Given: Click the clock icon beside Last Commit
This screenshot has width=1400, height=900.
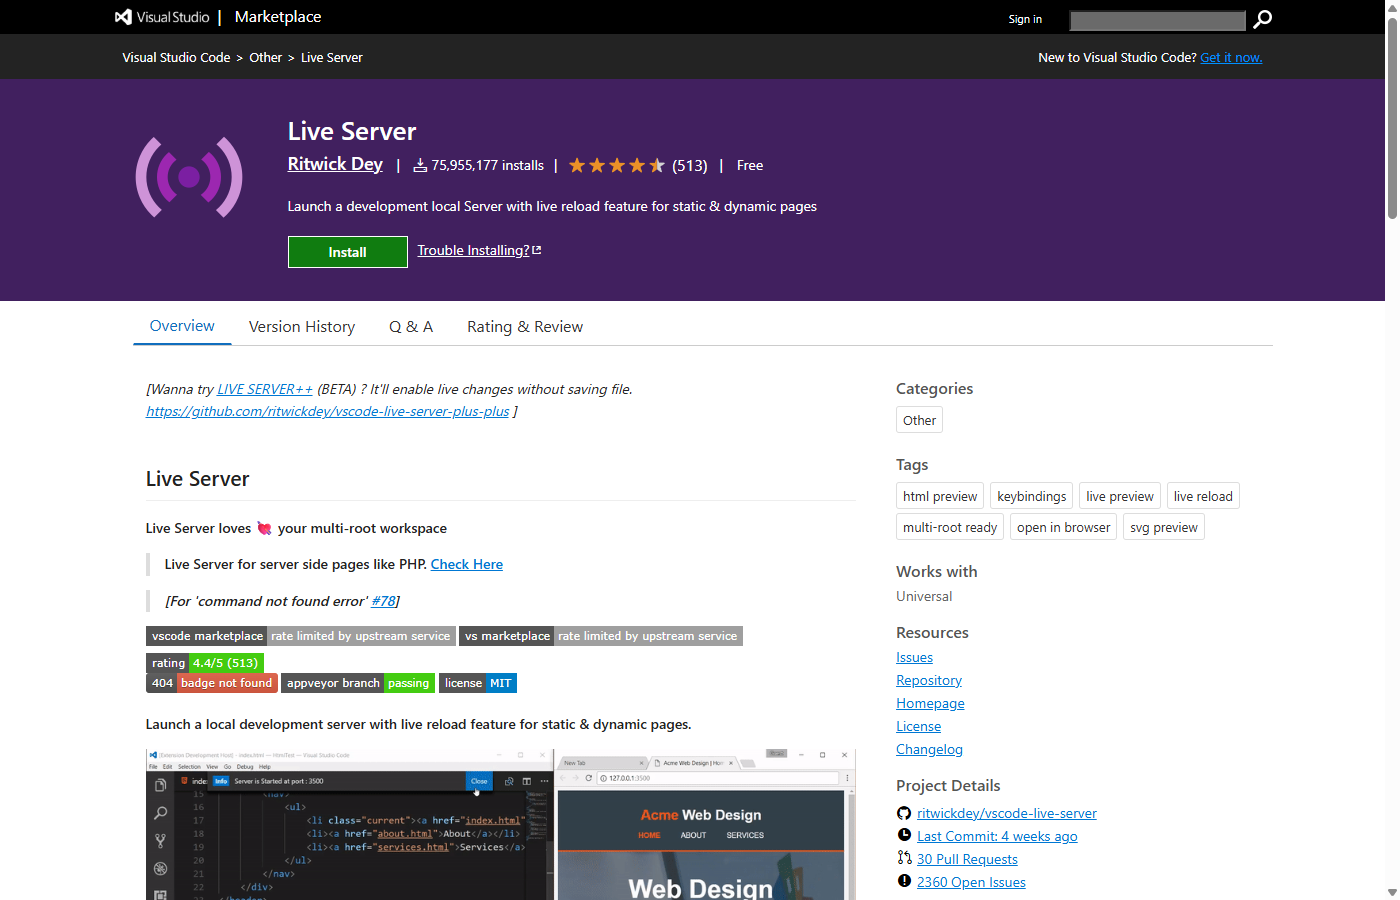Looking at the screenshot, I should [x=904, y=835].
